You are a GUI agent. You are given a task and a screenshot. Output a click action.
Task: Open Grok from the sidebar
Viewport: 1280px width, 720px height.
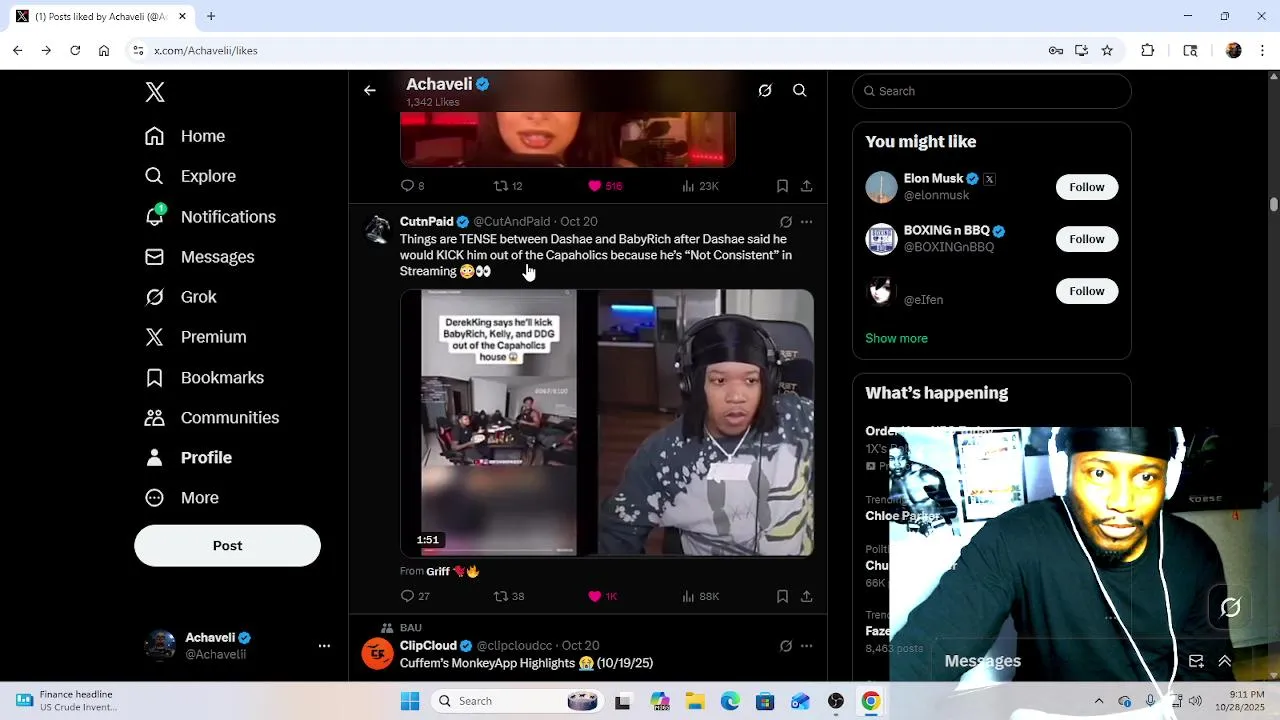180,297
